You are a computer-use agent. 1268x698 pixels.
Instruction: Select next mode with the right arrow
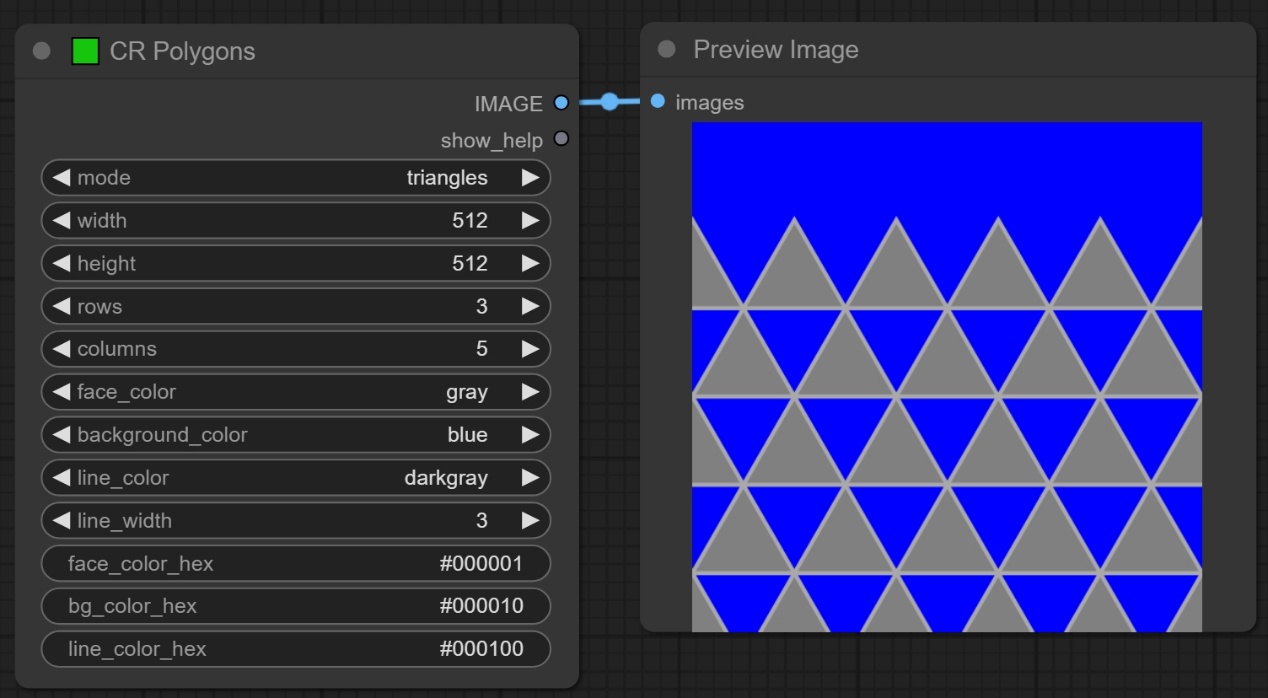point(530,178)
